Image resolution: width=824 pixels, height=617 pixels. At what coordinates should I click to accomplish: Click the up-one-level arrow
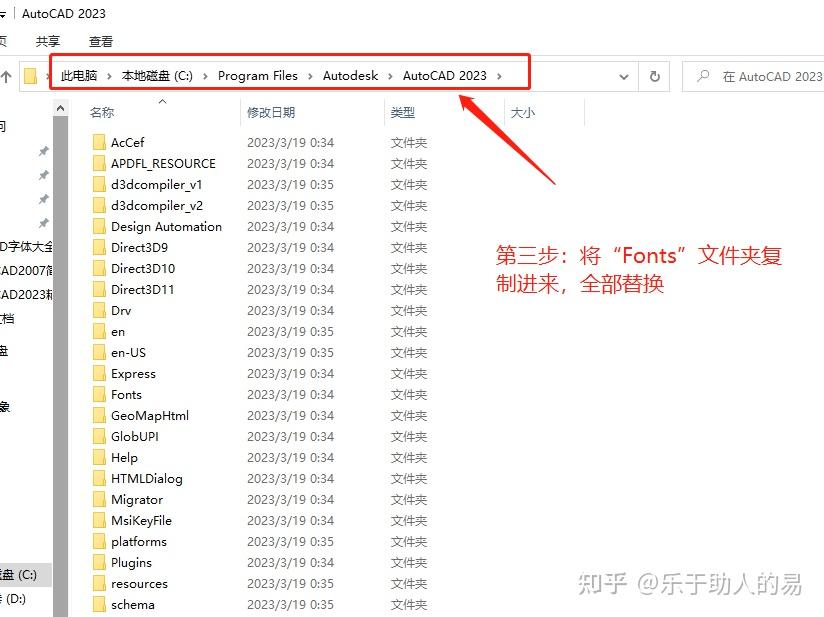[6, 77]
